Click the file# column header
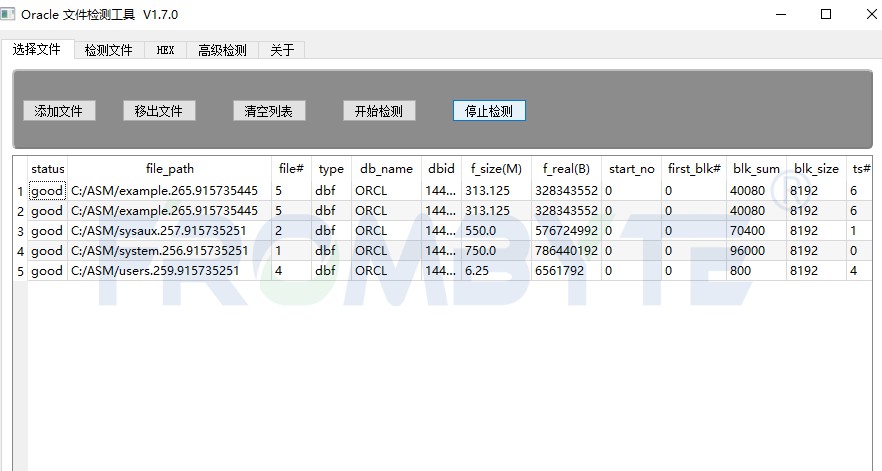Viewport: 882px width, 471px height. (291, 169)
